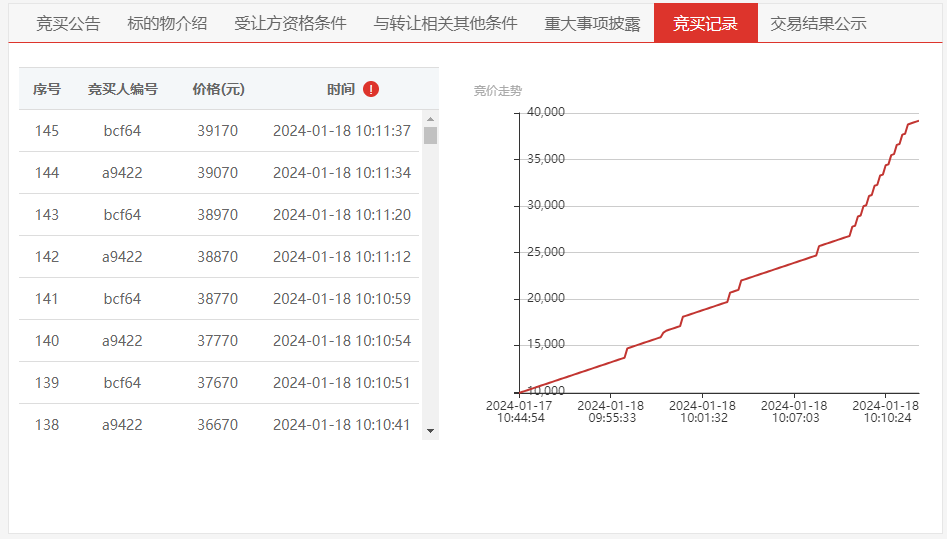Image resolution: width=947 pixels, height=539 pixels.
Task: Click bidder bcf64 in row 139
Action: click(x=122, y=383)
